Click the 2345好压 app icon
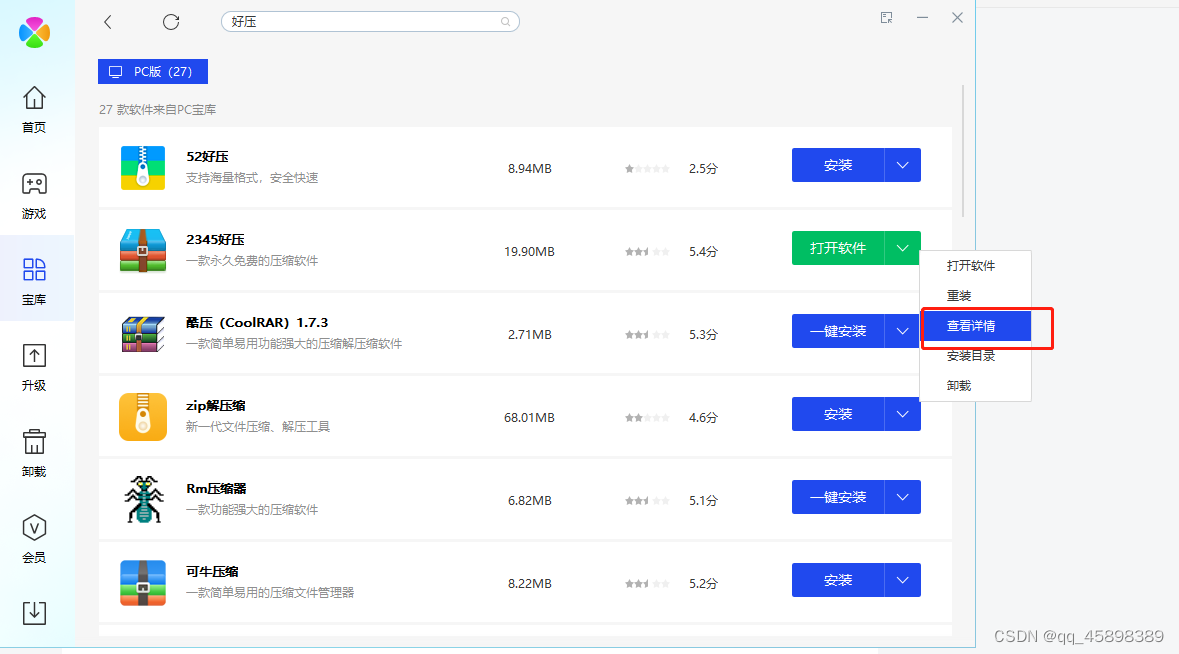This screenshot has width=1179, height=654. (143, 250)
